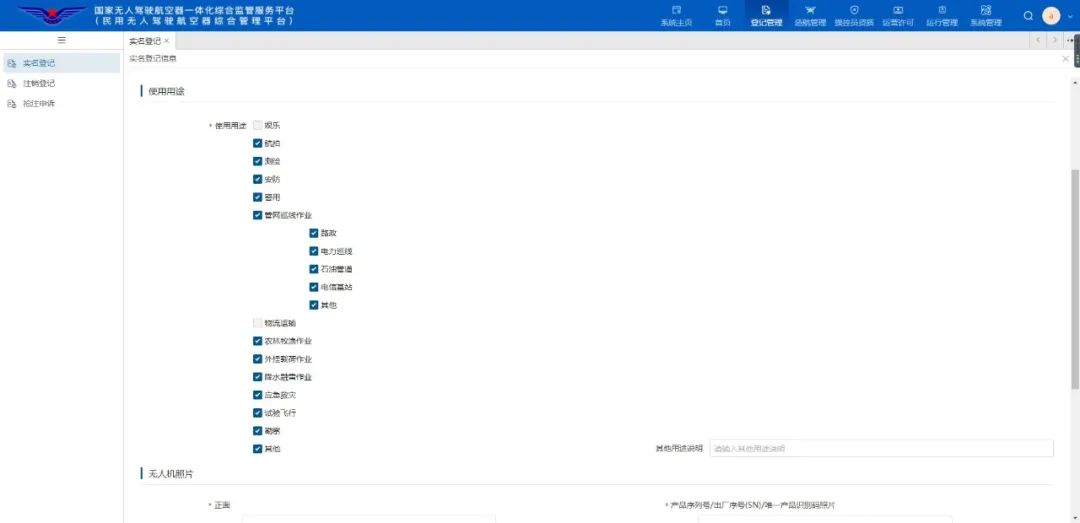Click the search magnifier icon
The width and height of the screenshot is (1080, 523).
[1028, 16]
